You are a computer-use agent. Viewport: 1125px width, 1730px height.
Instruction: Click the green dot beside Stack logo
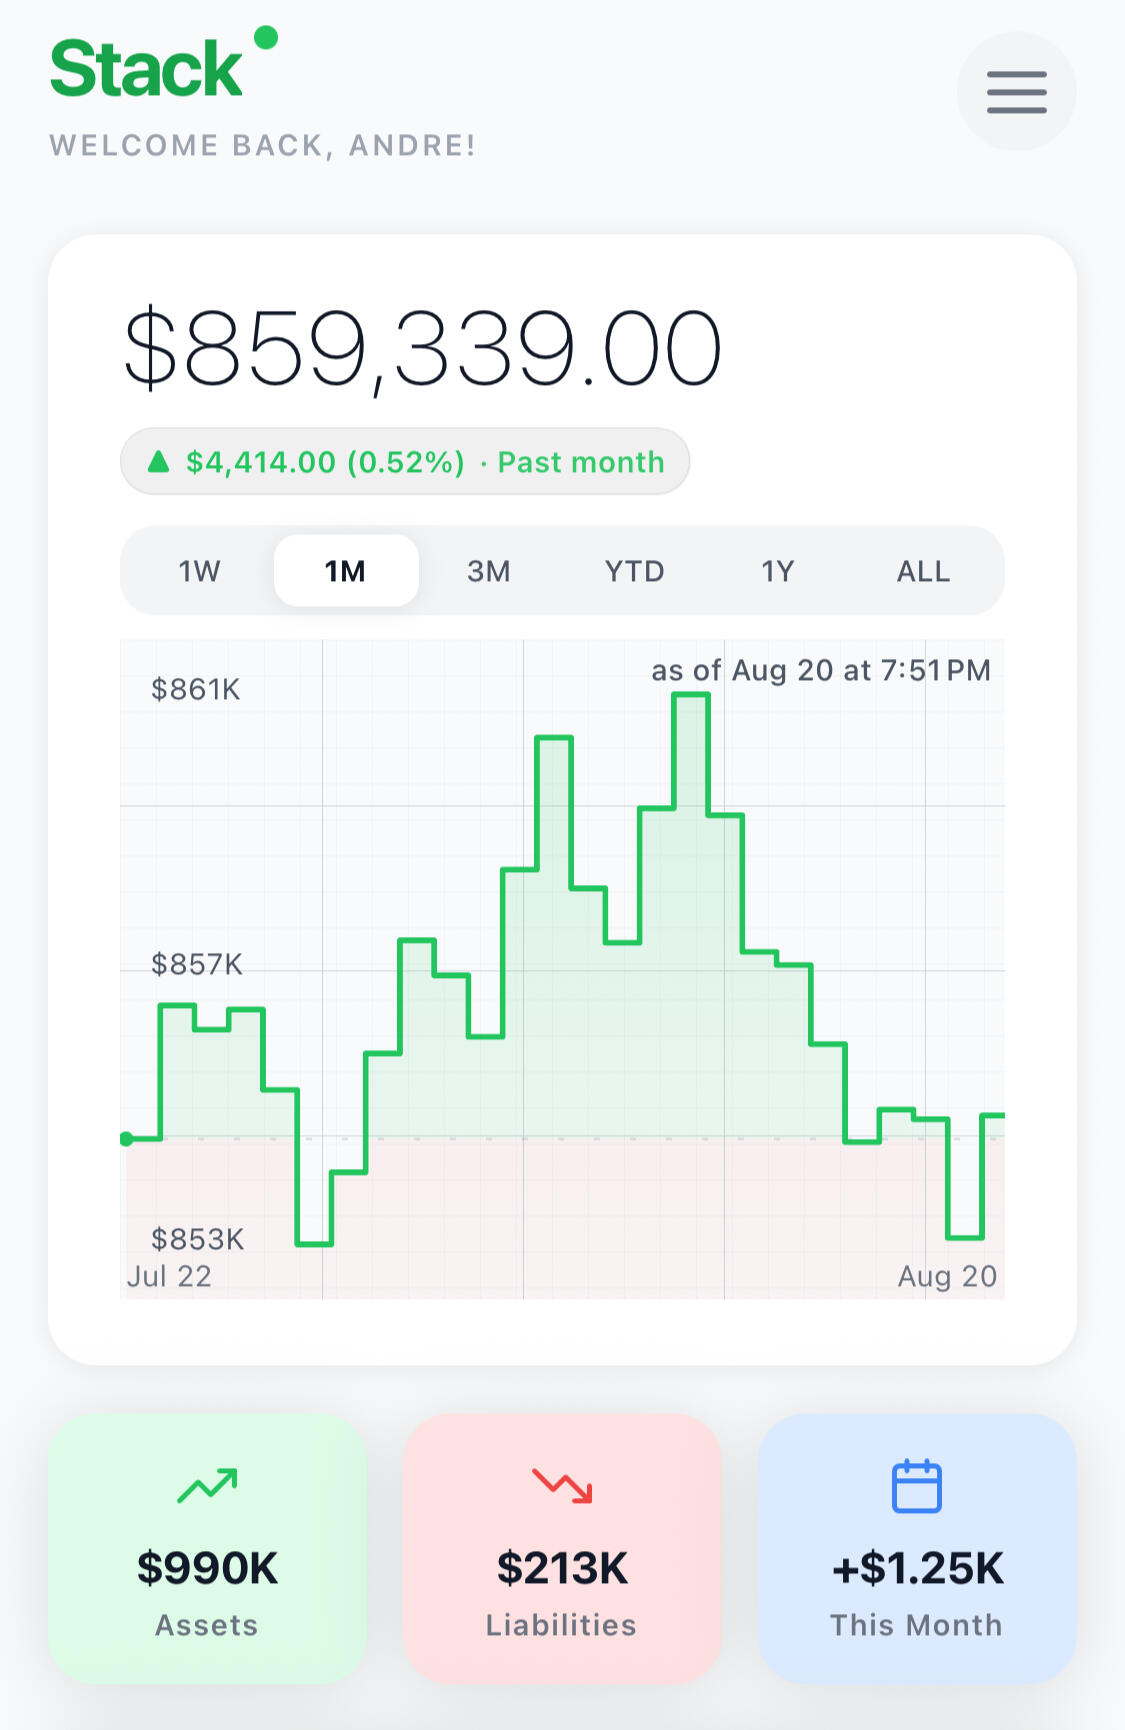pos(266,38)
